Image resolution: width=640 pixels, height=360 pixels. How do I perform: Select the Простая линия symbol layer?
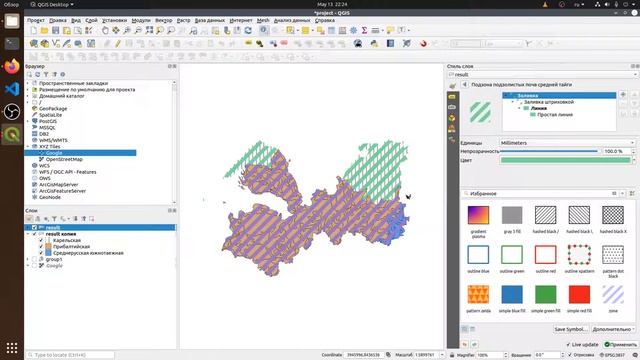555,115
